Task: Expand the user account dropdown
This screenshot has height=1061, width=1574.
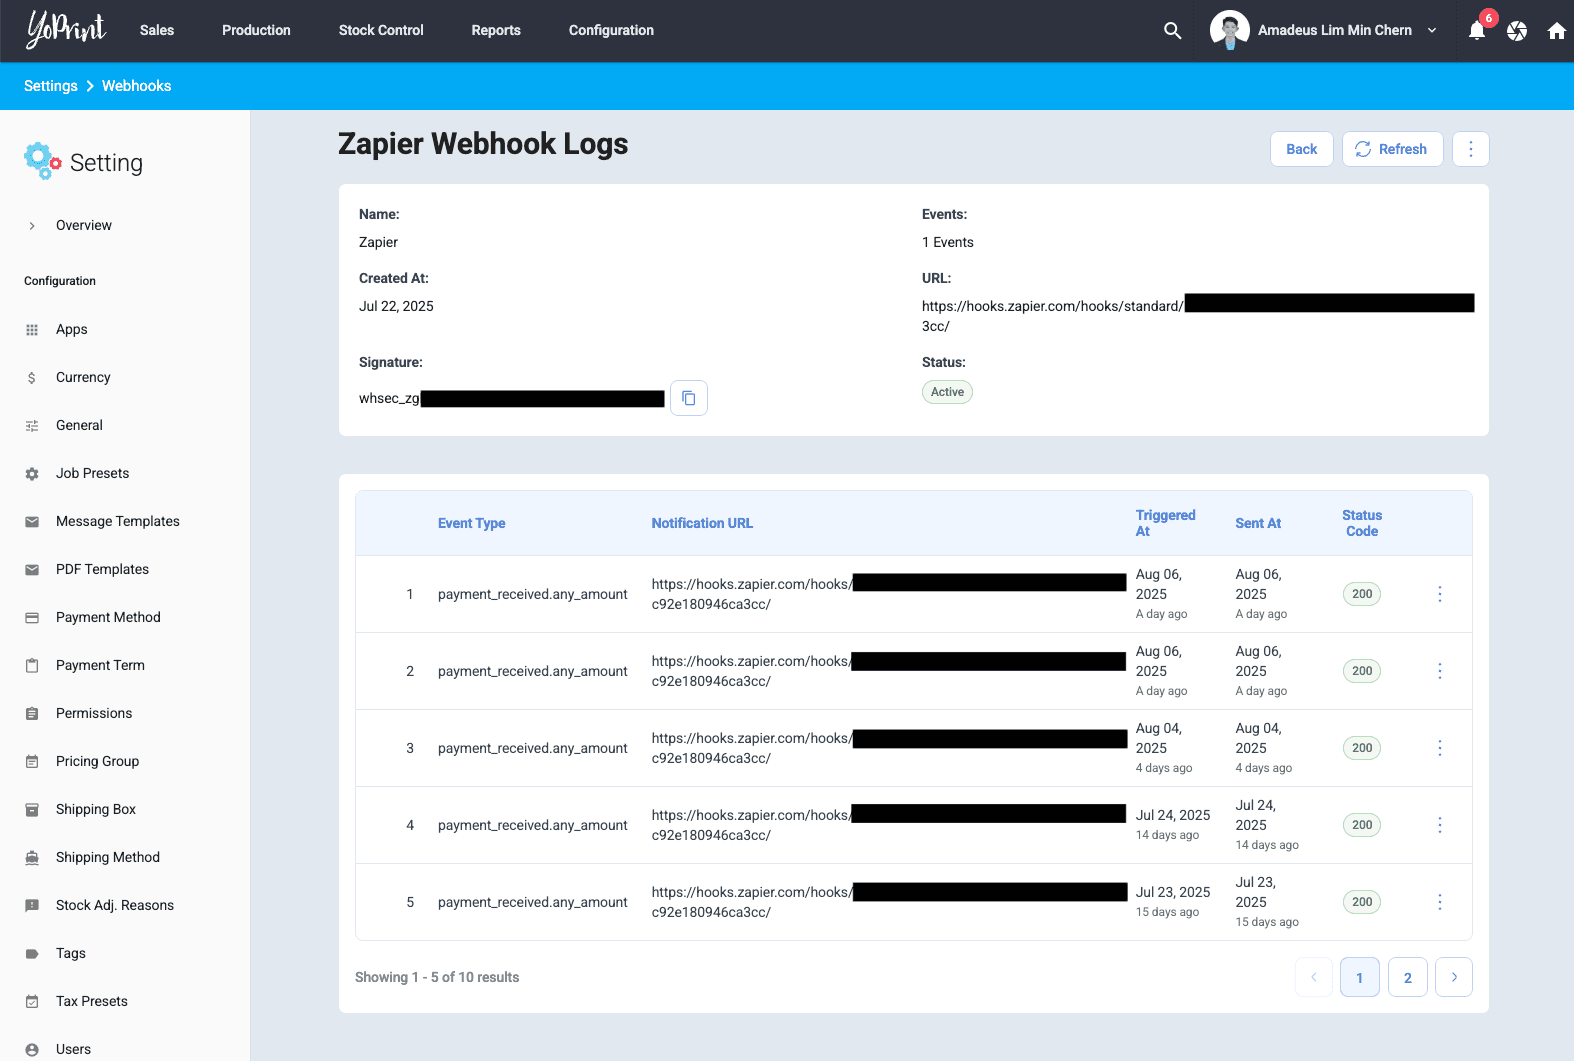Action: pyautogui.click(x=1431, y=31)
